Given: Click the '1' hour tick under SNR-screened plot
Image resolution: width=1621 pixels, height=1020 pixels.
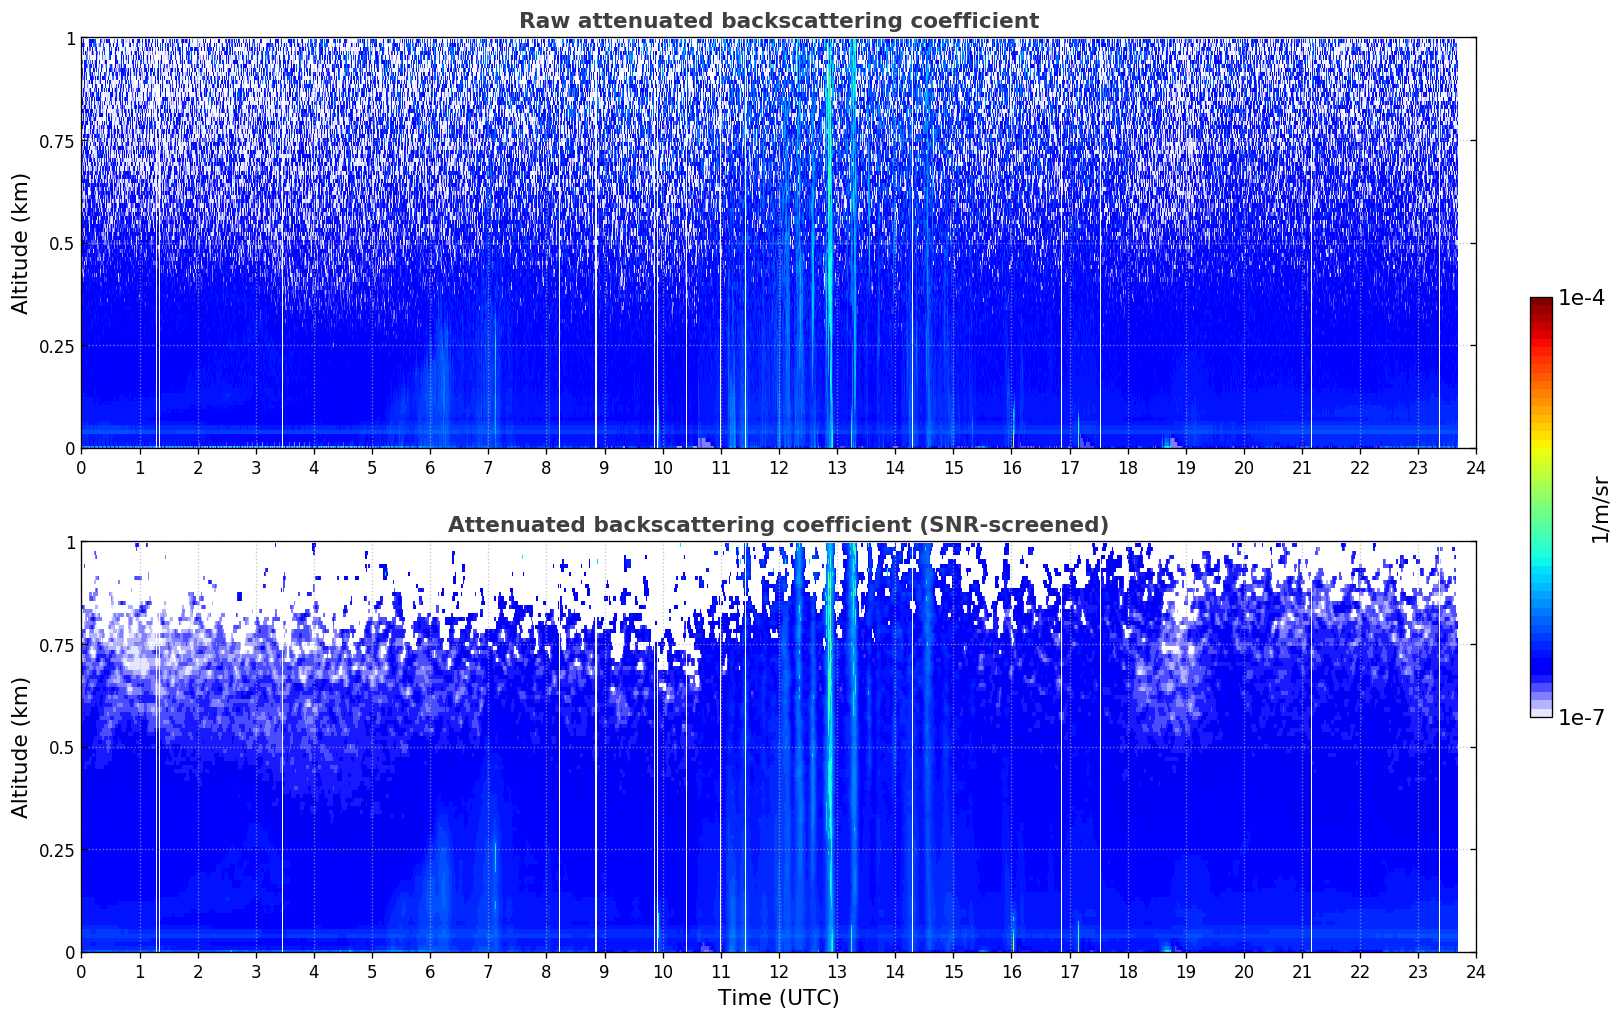Looking at the screenshot, I should 139,971.
